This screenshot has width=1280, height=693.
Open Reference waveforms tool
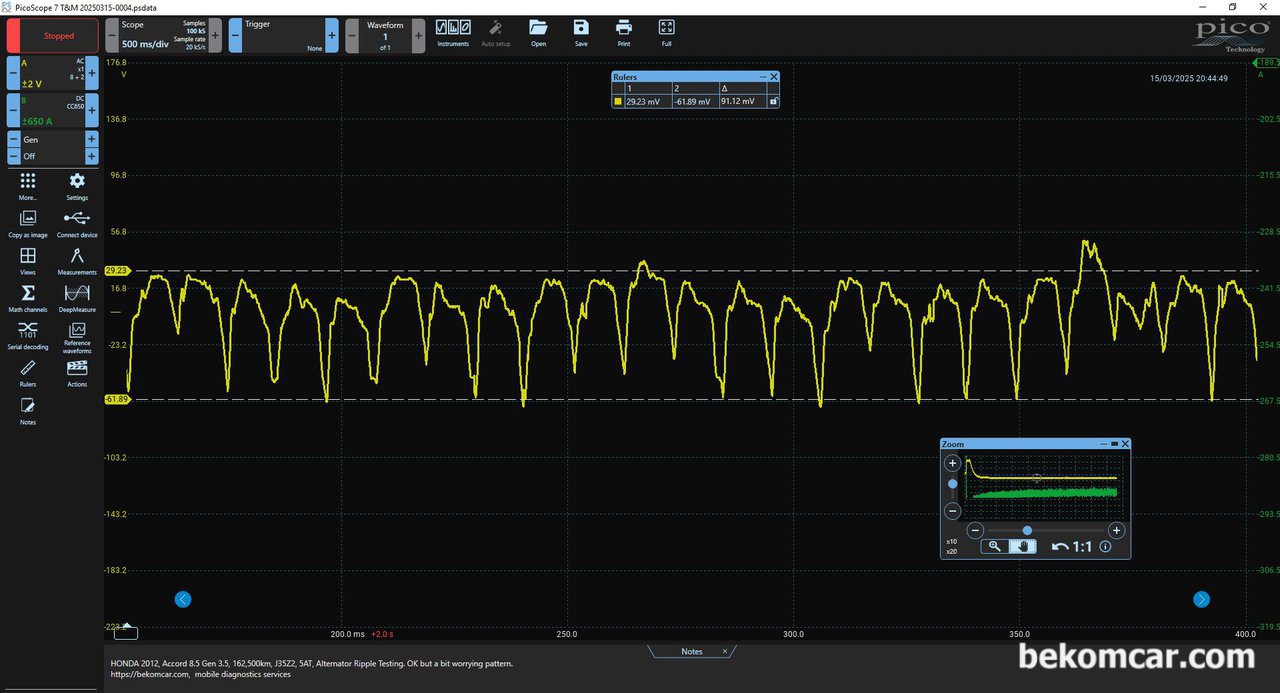point(77,338)
